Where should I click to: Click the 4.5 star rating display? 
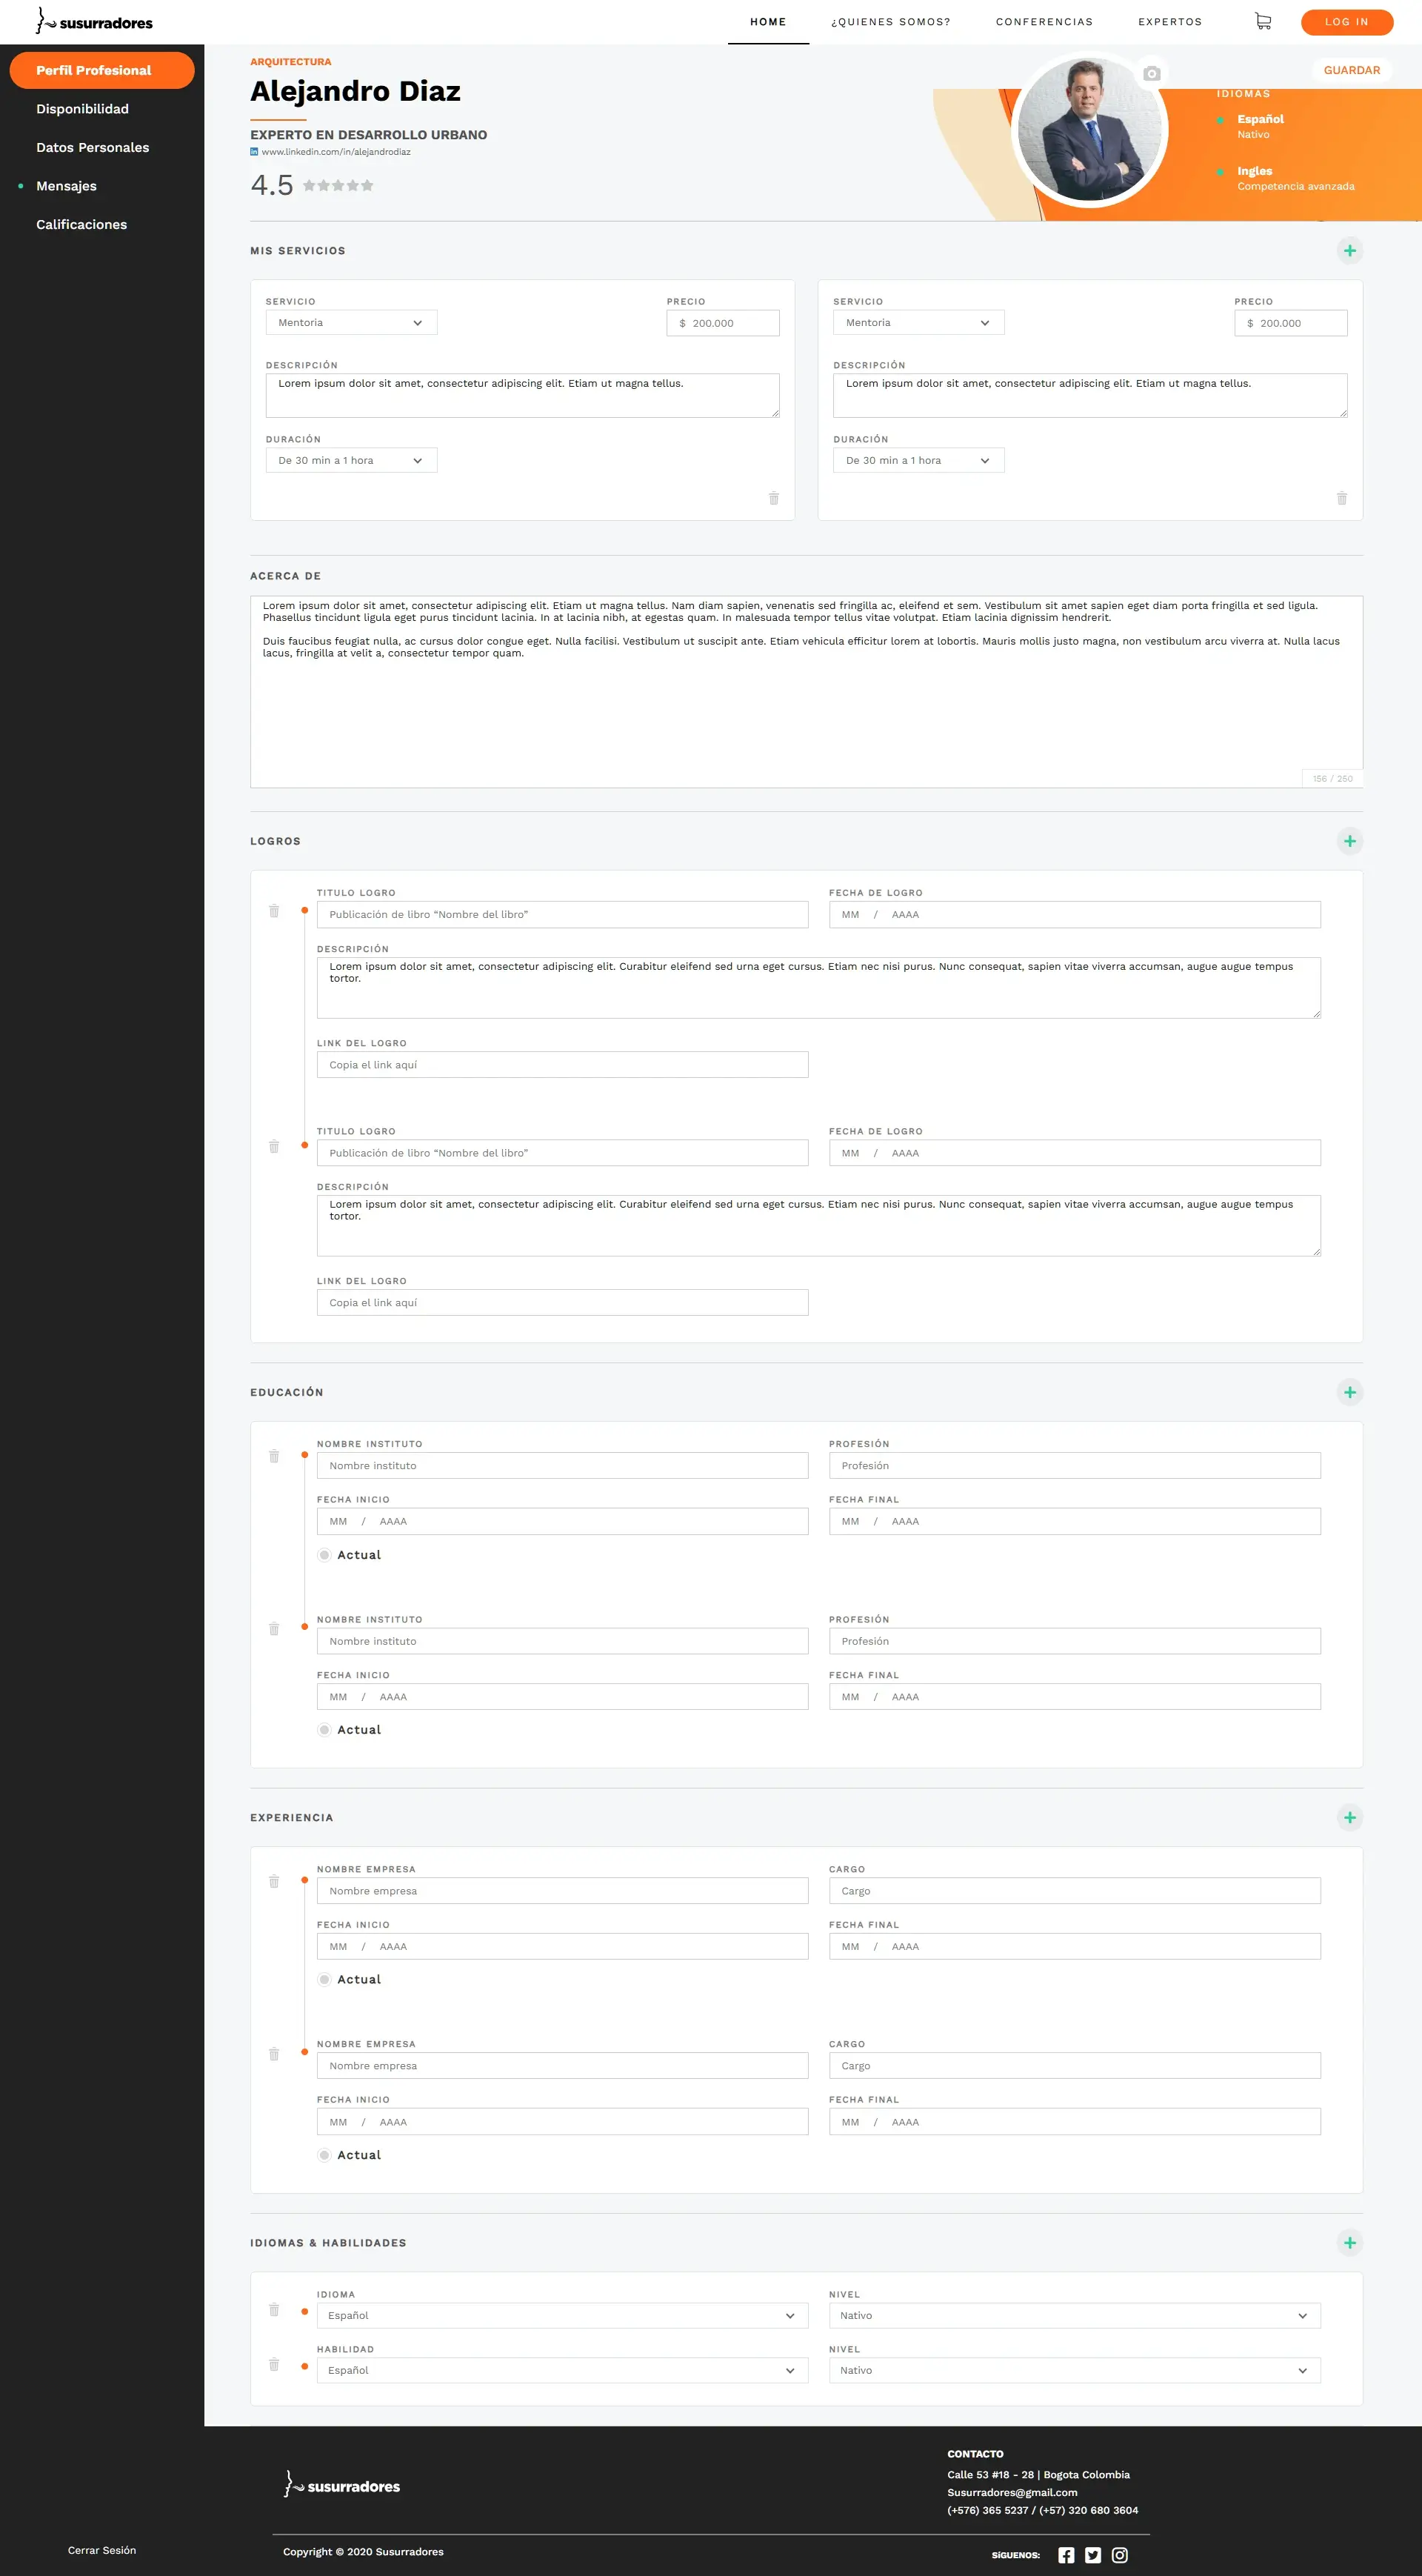pyautogui.click(x=312, y=185)
